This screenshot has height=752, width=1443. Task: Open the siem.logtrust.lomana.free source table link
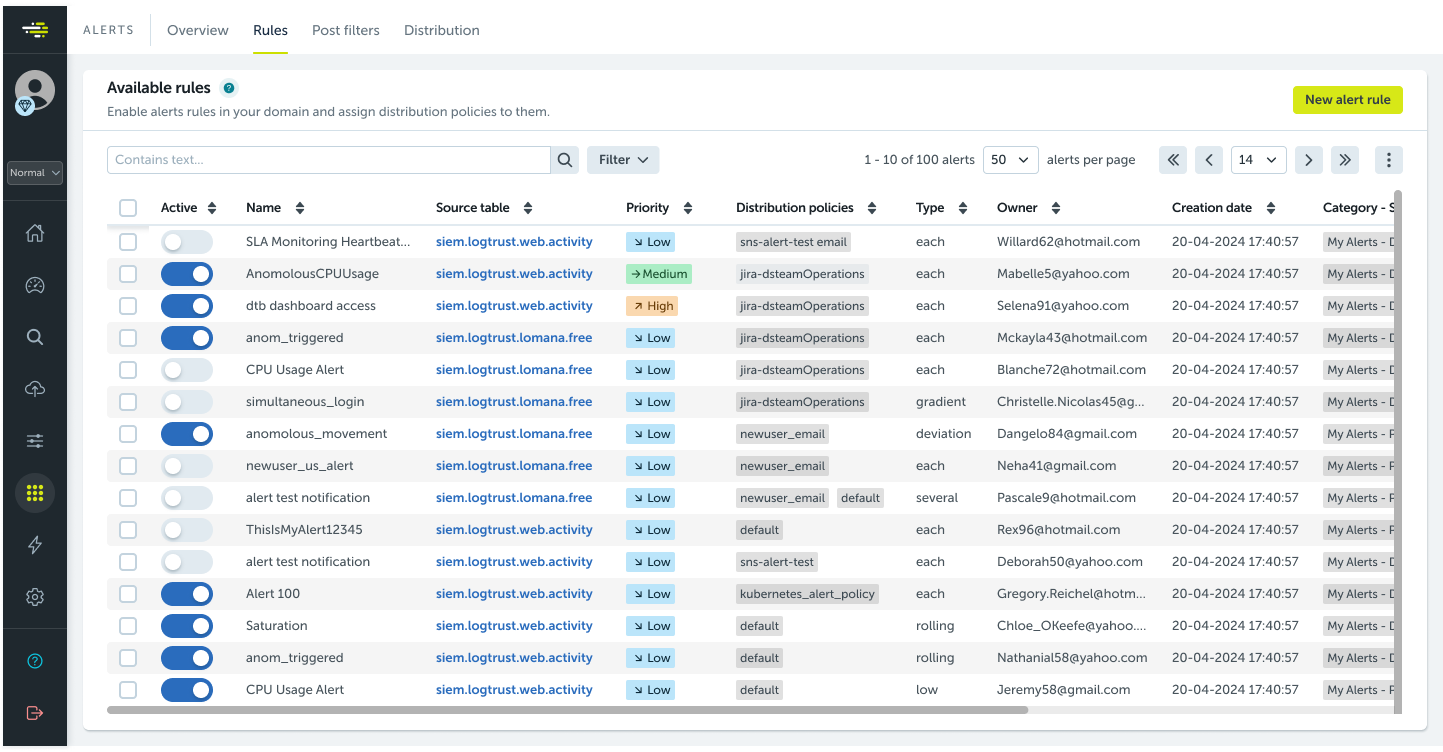pos(514,337)
